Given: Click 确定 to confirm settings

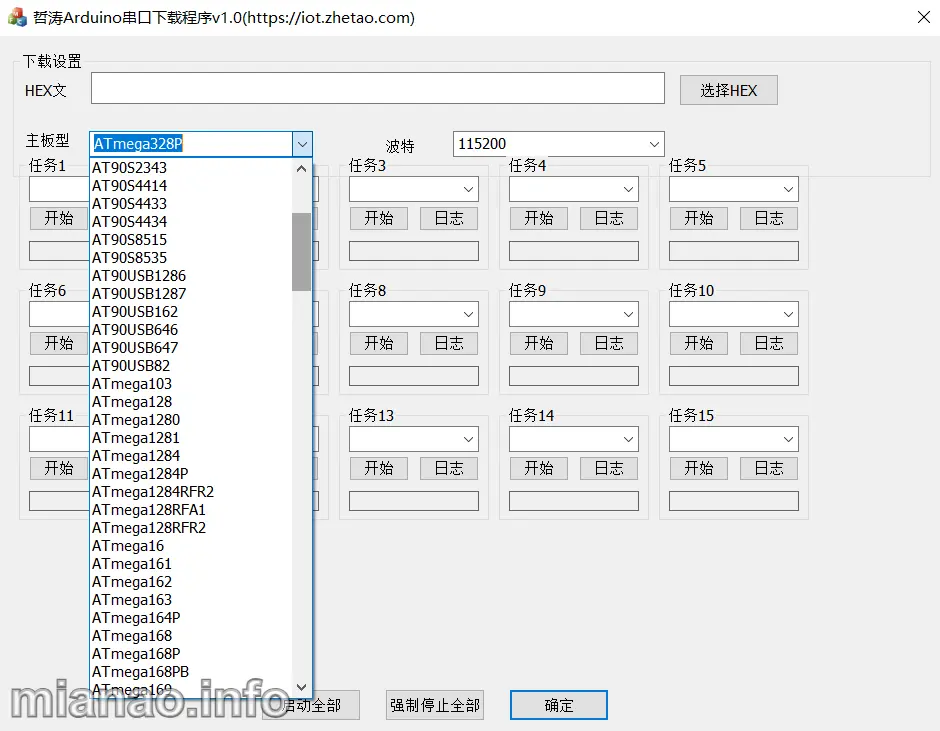Looking at the screenshot, I should [x=558, y=705].
